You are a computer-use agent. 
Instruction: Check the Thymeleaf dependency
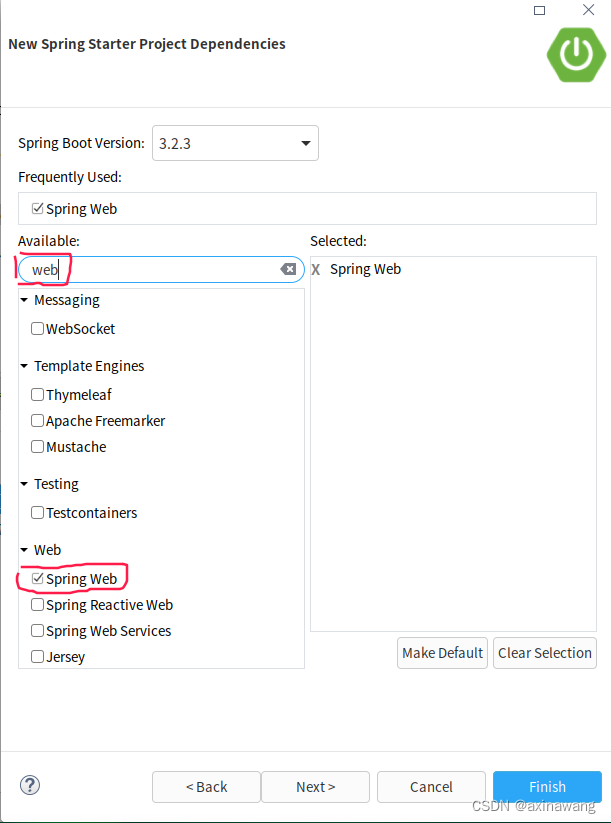tap(37, 394)
